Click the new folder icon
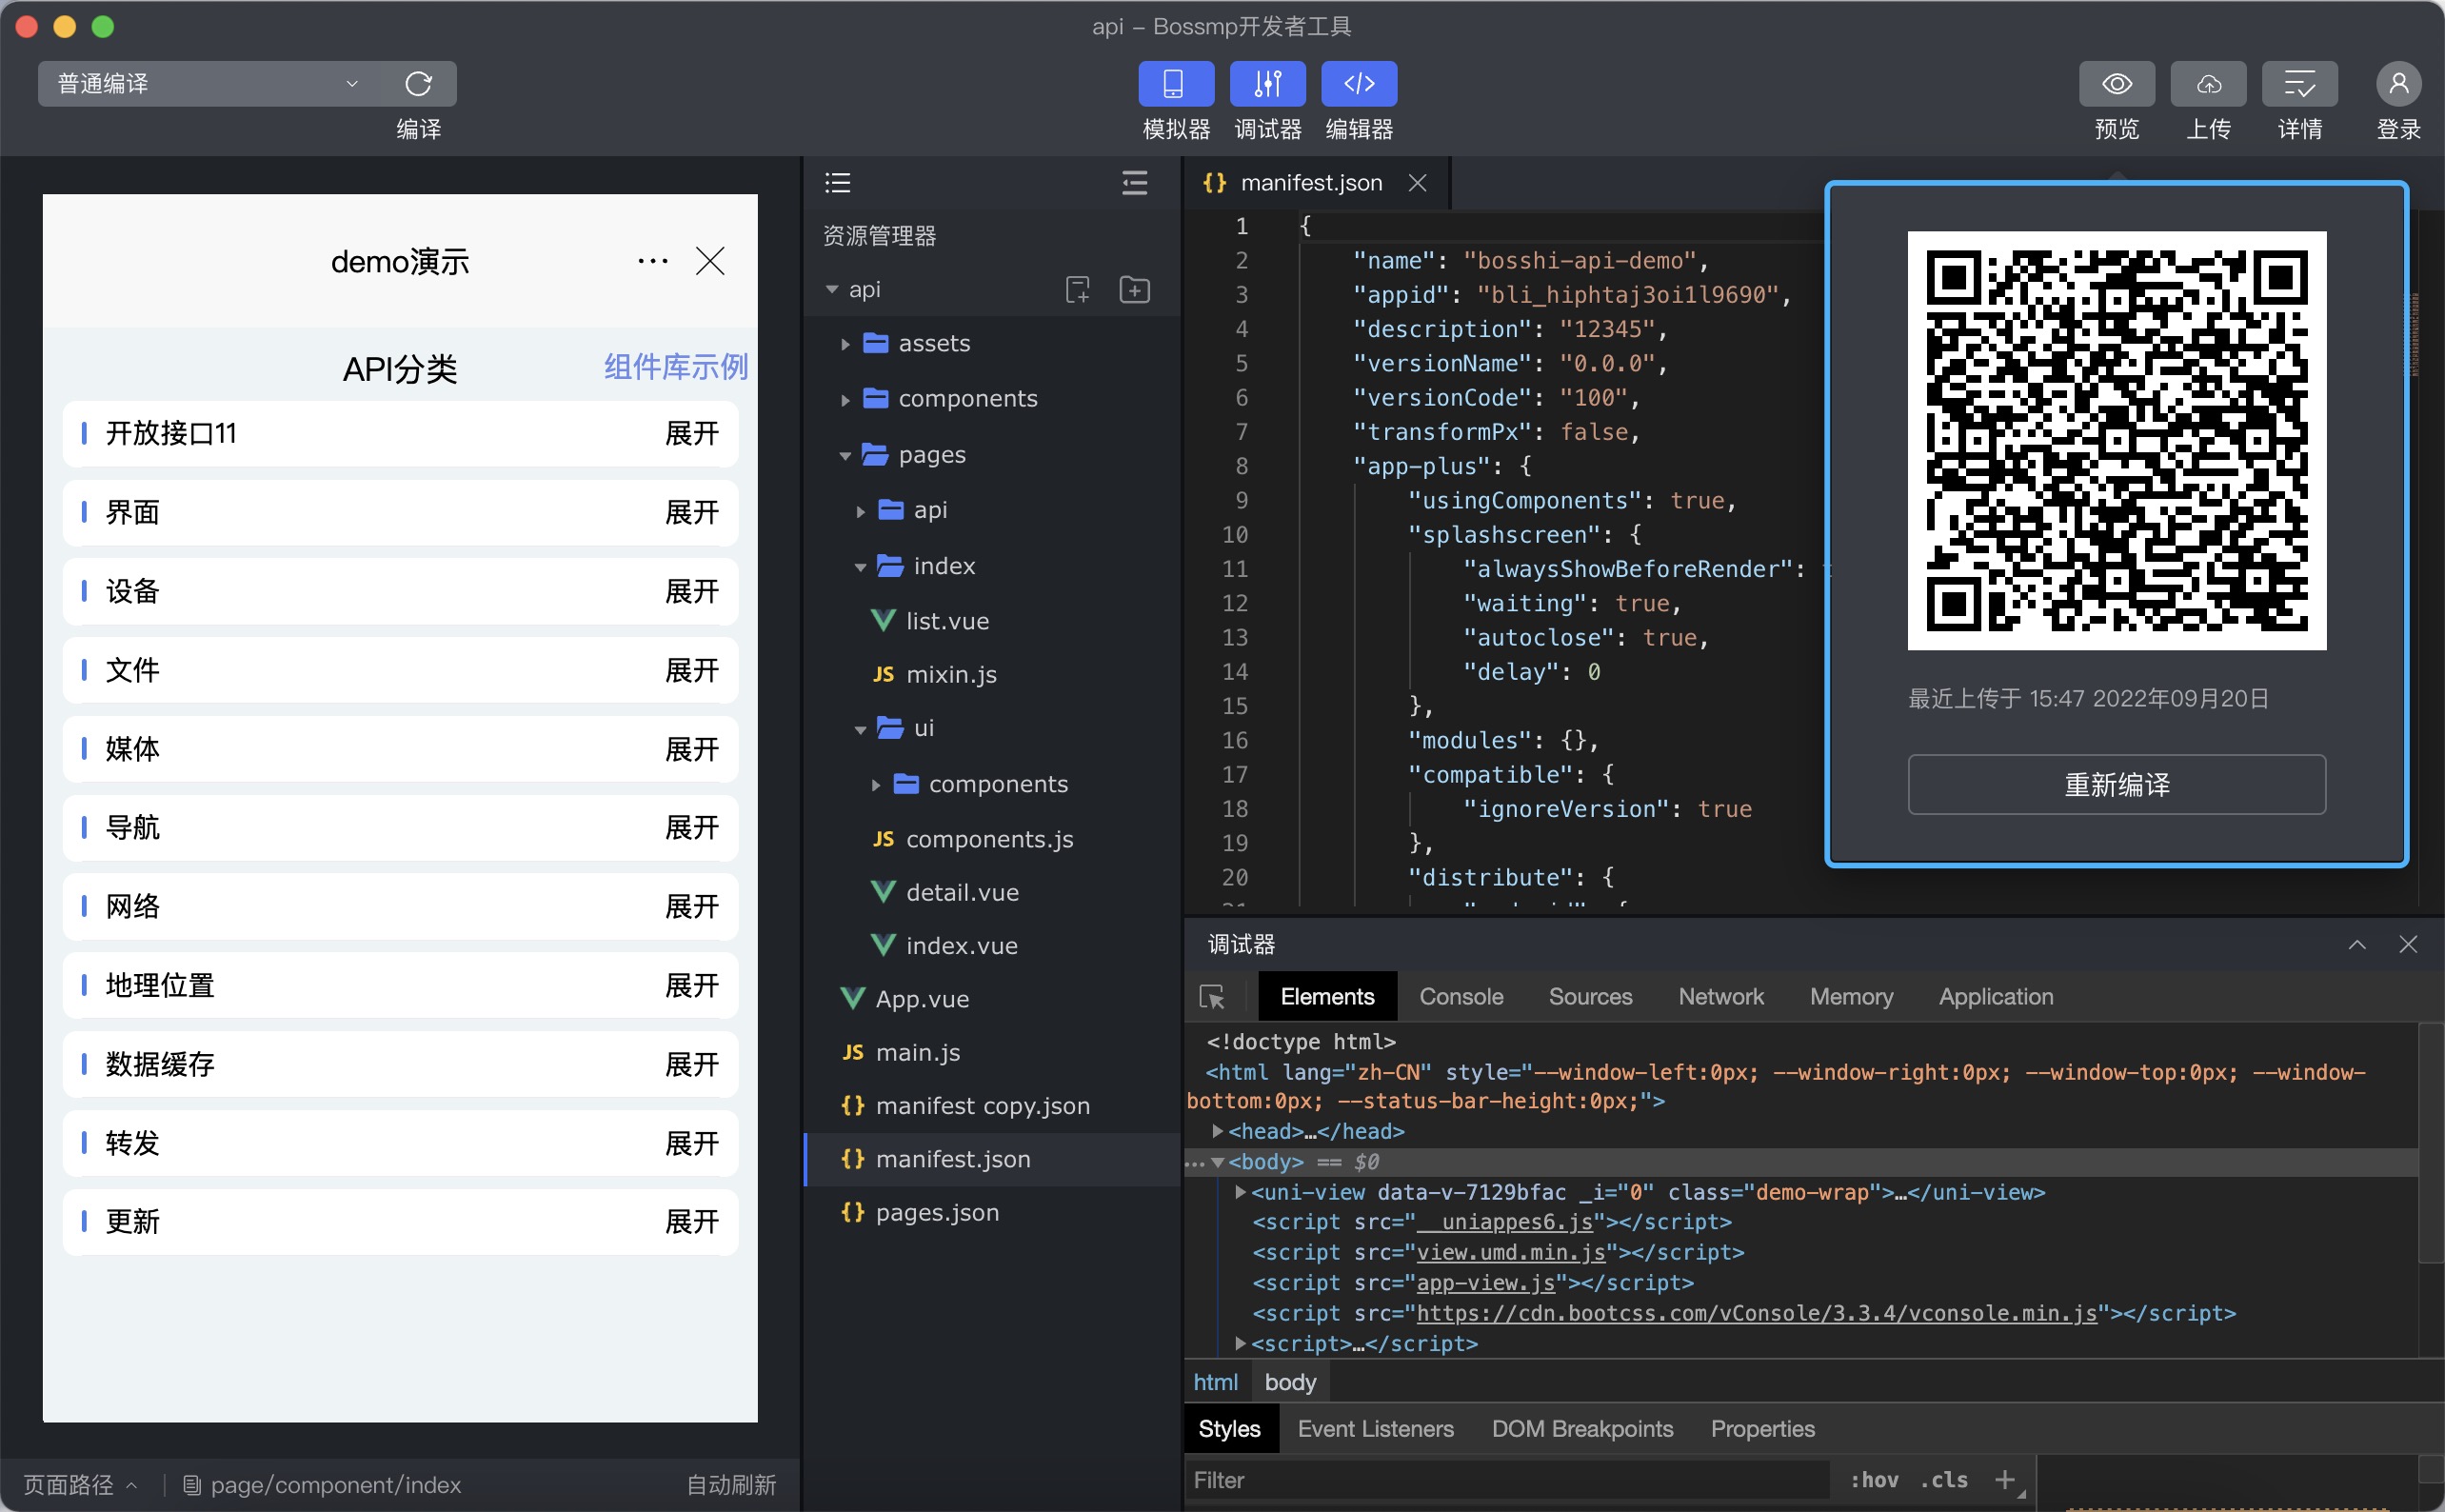This screenshot has height=1512, width=2445. point(1134,289)
